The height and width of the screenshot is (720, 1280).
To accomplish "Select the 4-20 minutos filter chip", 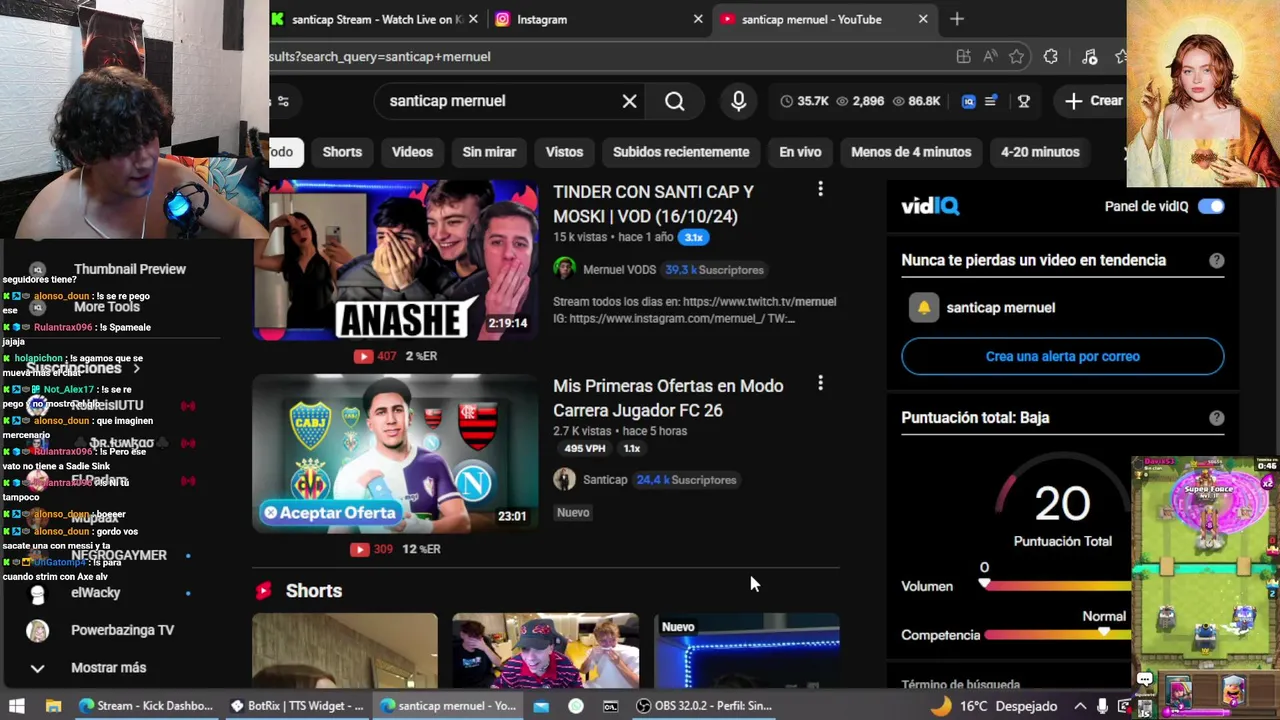I will [x=1040, y=152].
